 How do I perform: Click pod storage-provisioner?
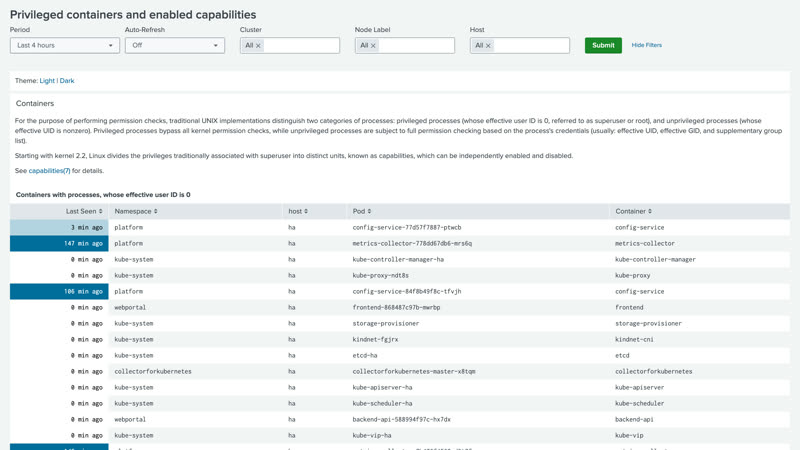tap(386, 323)
